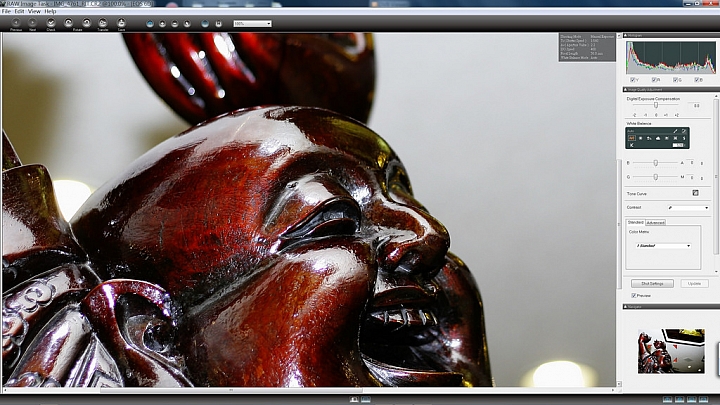Open the Tone Curve editor icon
The image size is (720, 405).
coord(695,193)
